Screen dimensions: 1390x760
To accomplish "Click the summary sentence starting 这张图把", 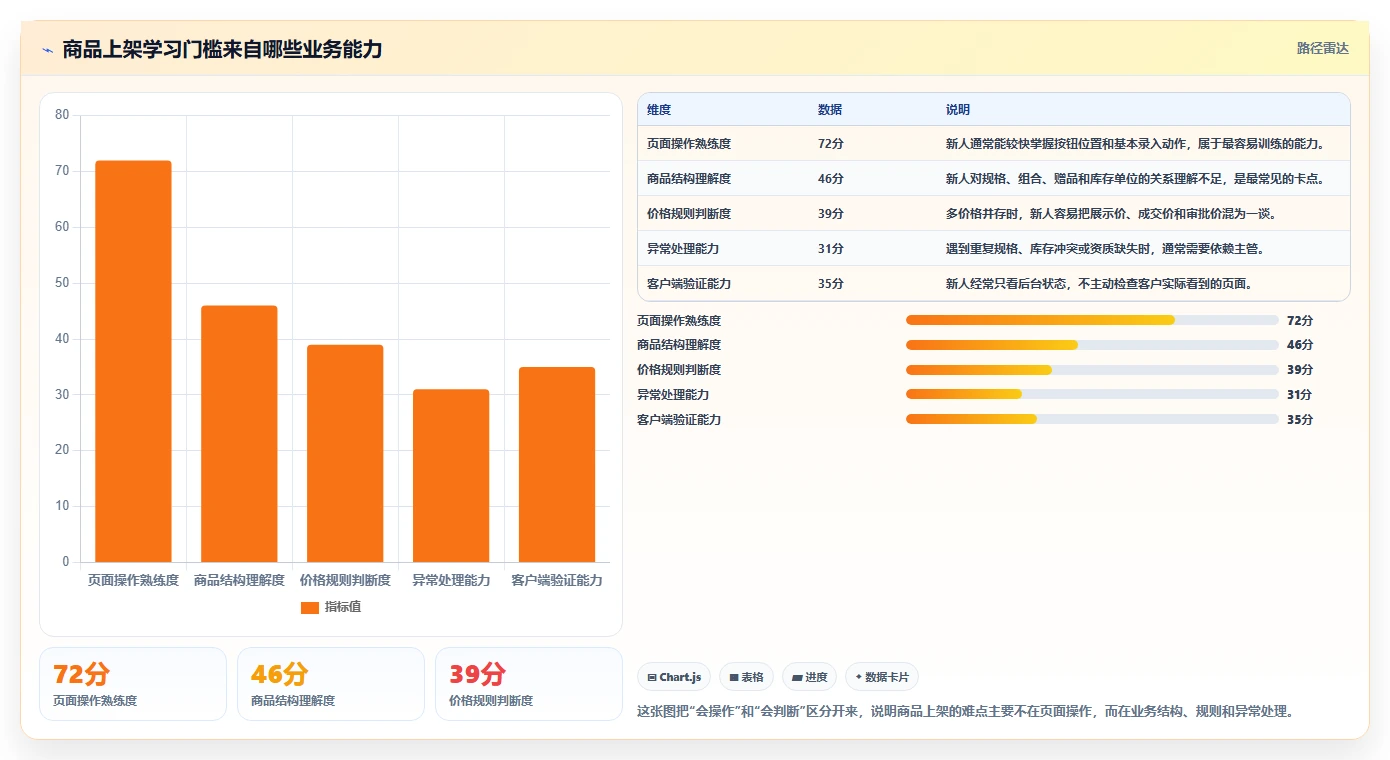I will tap(968, 712).
